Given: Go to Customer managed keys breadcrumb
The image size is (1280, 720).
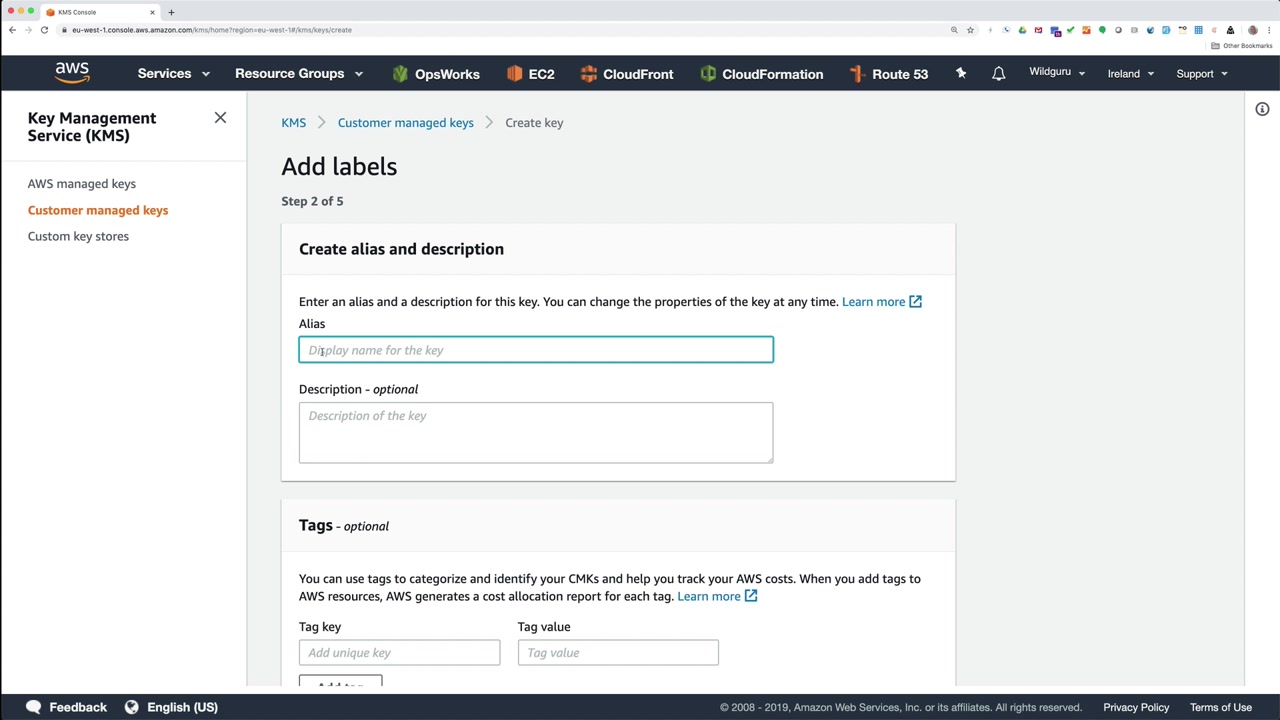Looking at the screenshot, I should [405, 123].
